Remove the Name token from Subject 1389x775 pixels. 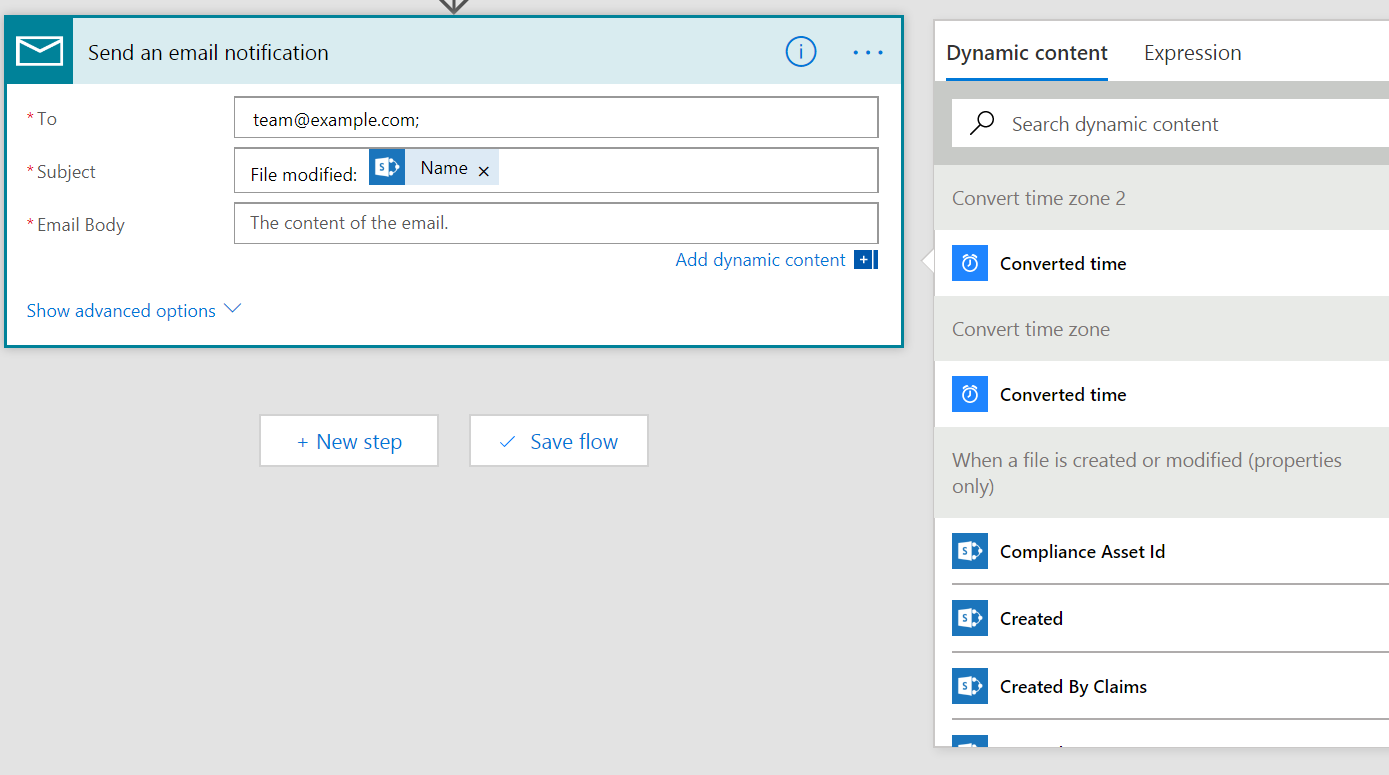tap(484, 171)
